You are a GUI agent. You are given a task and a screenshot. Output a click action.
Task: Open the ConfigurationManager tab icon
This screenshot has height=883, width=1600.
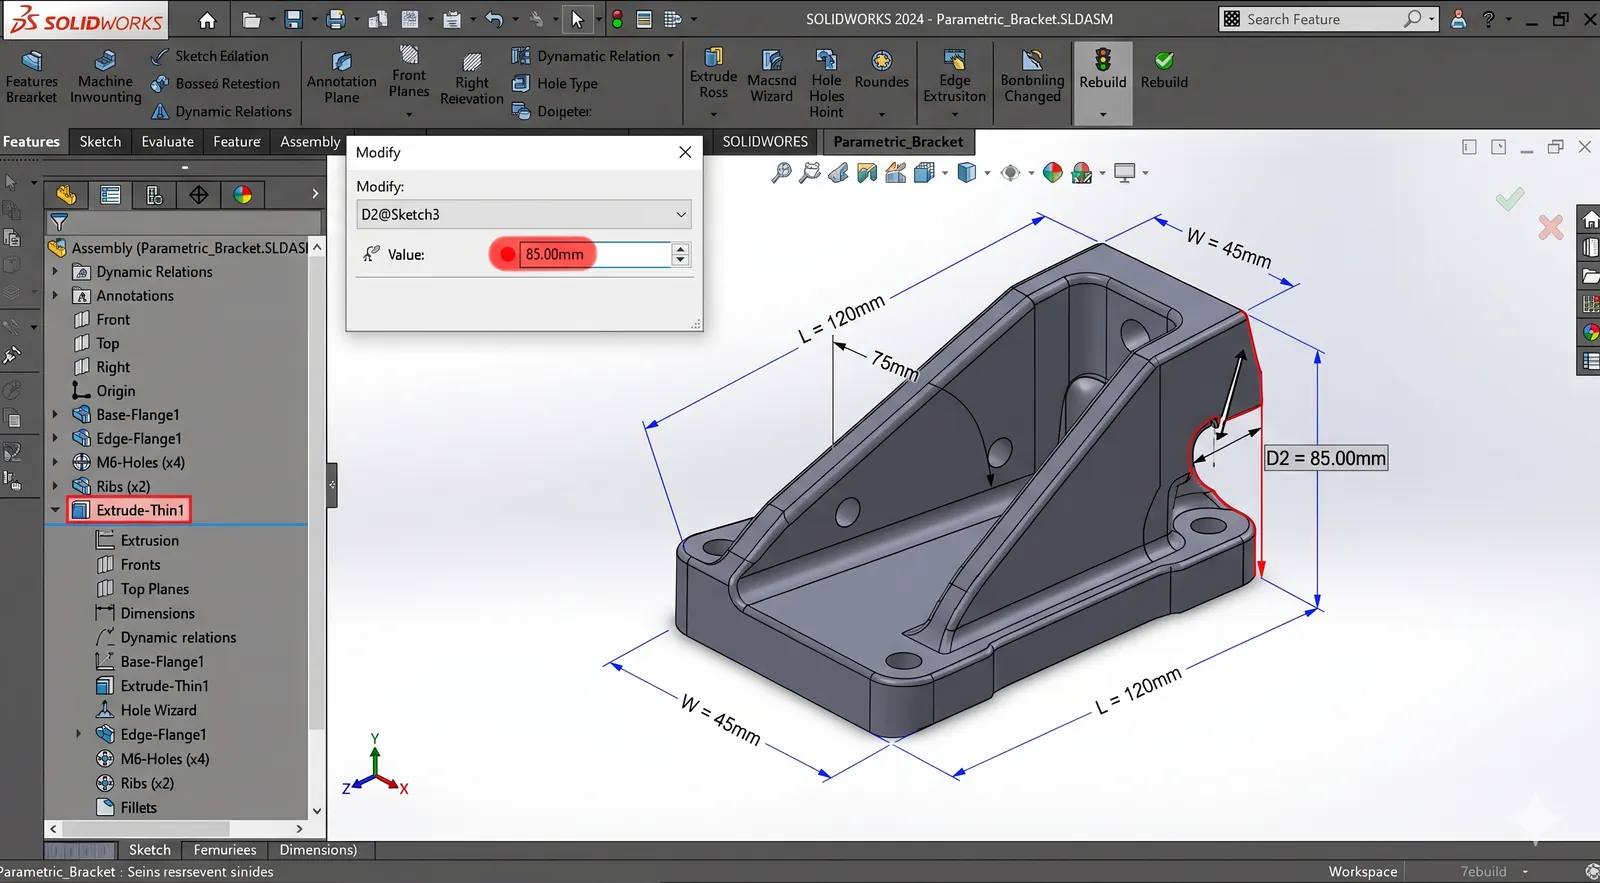click(154, 195)
